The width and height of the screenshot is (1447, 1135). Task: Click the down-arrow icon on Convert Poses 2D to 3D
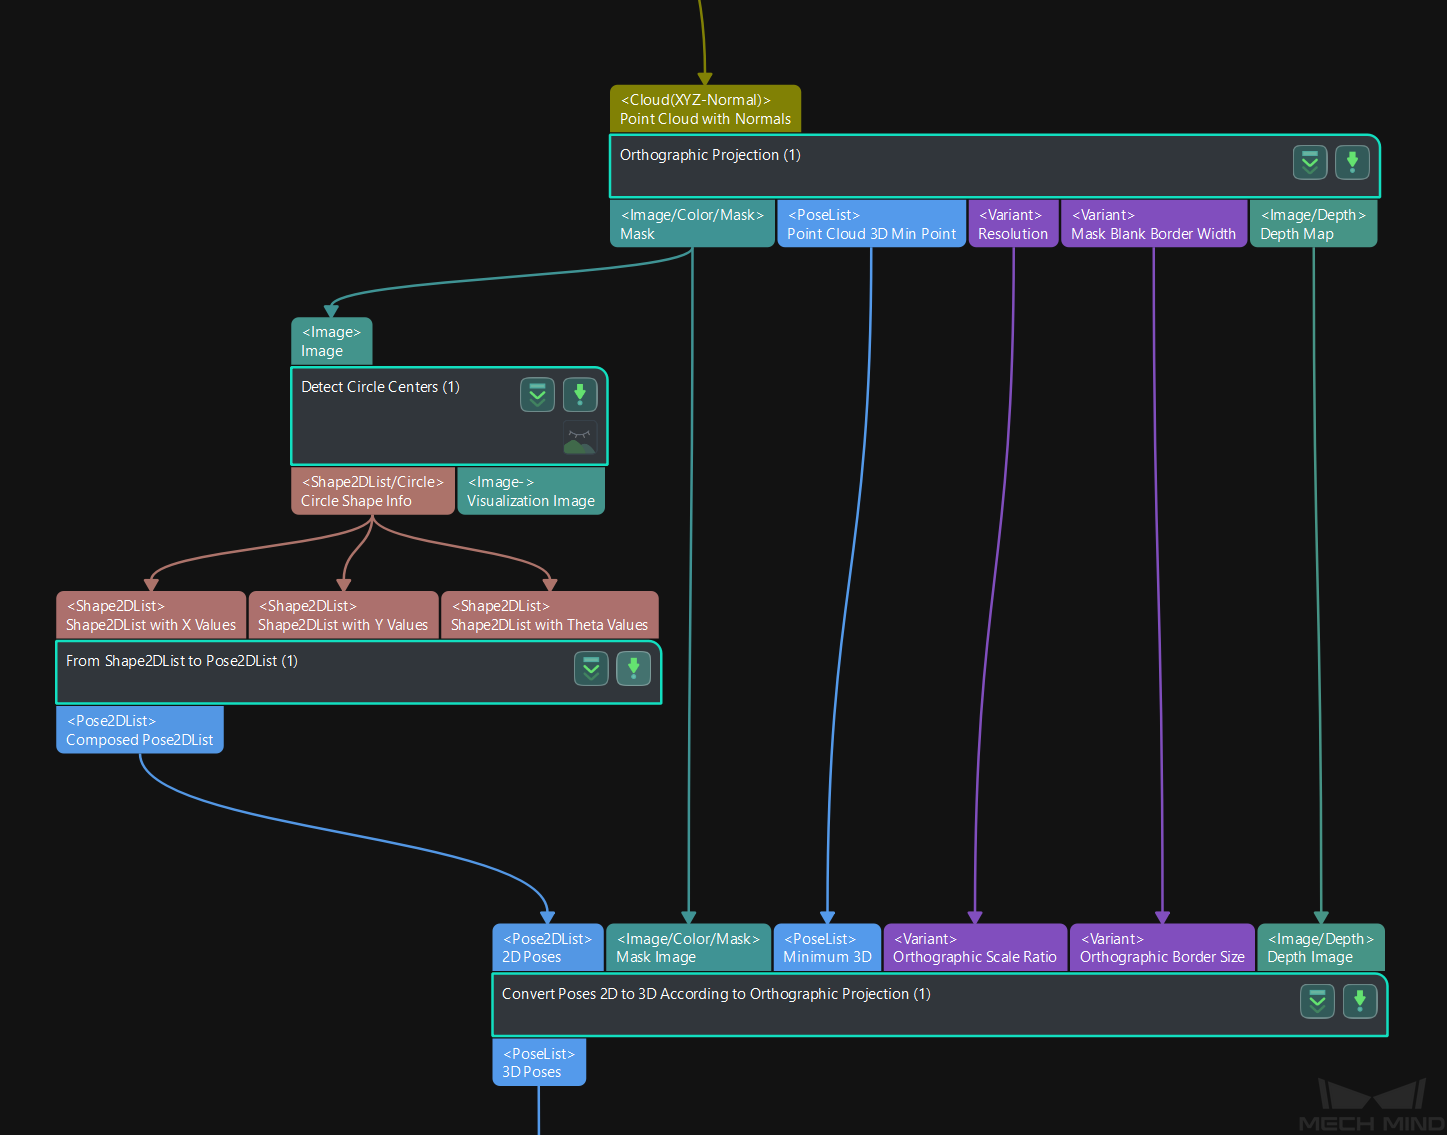click(1360, 1000)
